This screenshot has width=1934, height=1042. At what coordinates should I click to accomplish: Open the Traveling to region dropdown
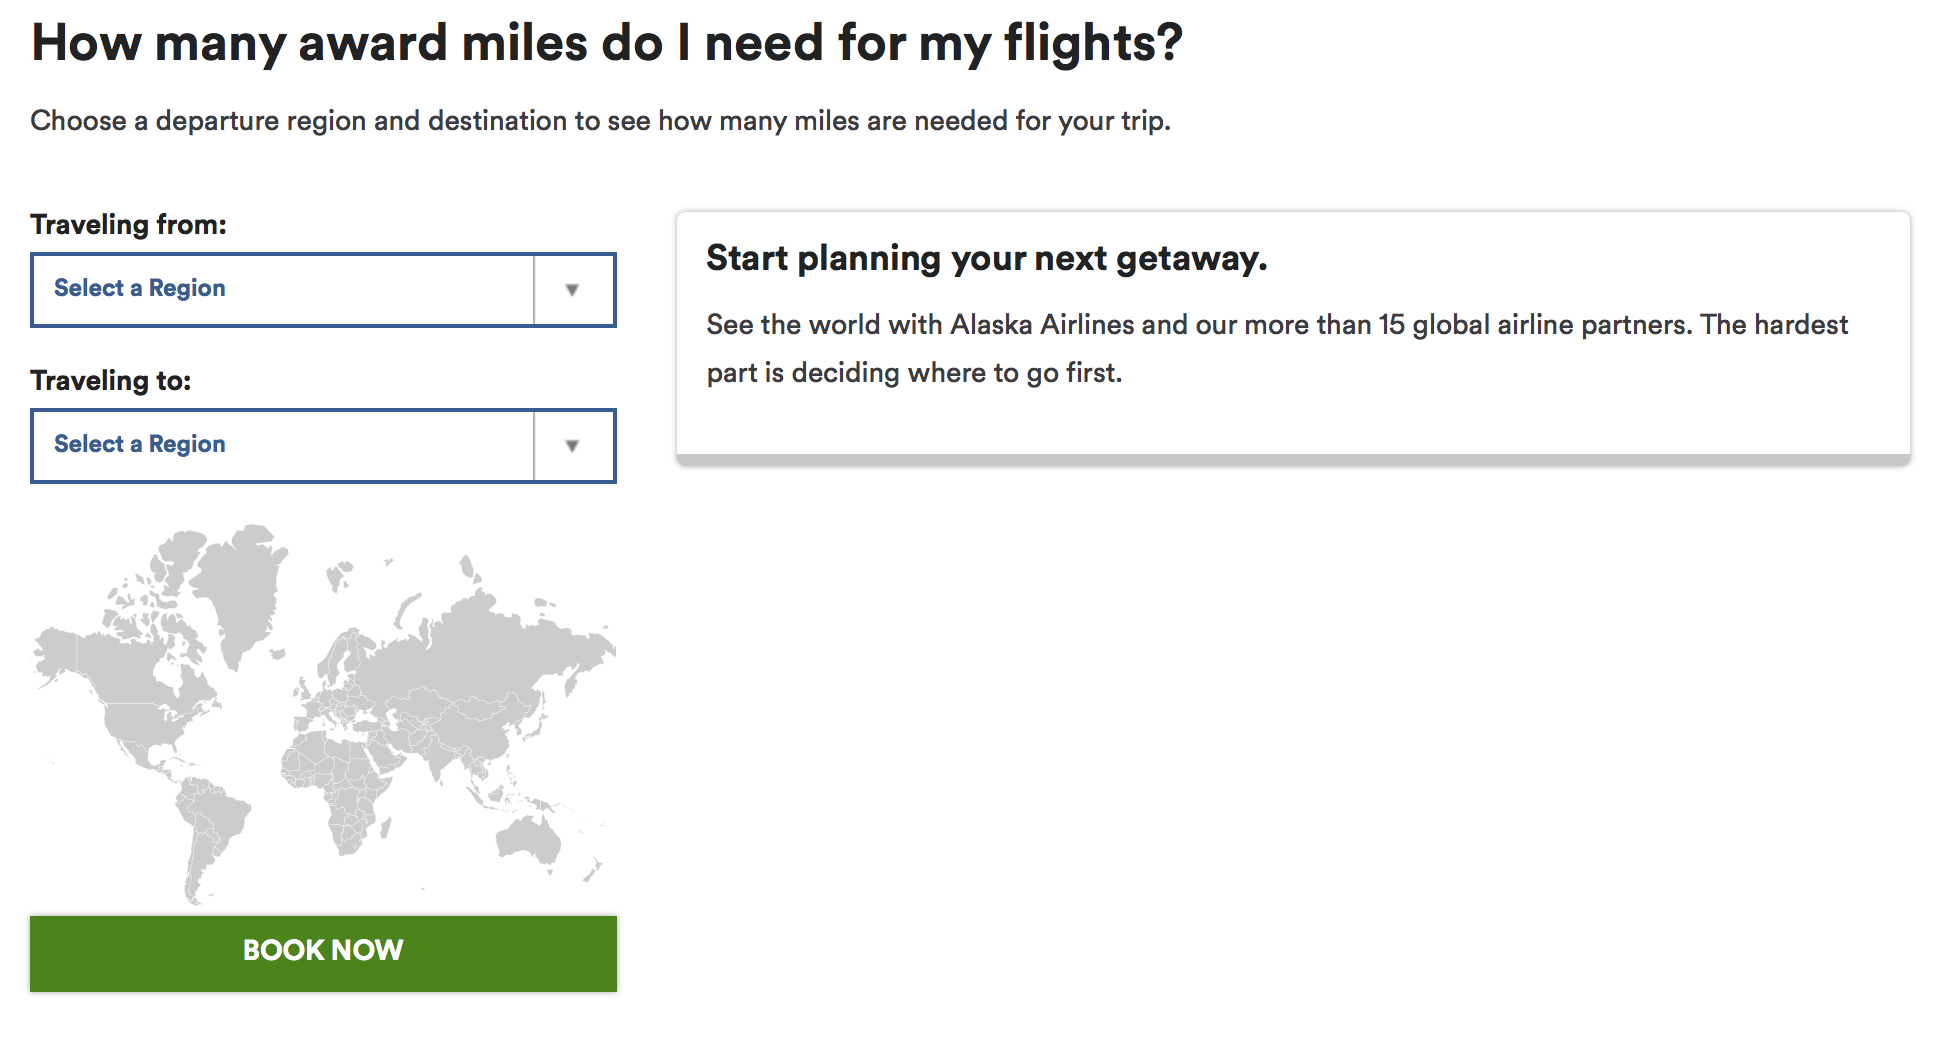click(323, 446)
